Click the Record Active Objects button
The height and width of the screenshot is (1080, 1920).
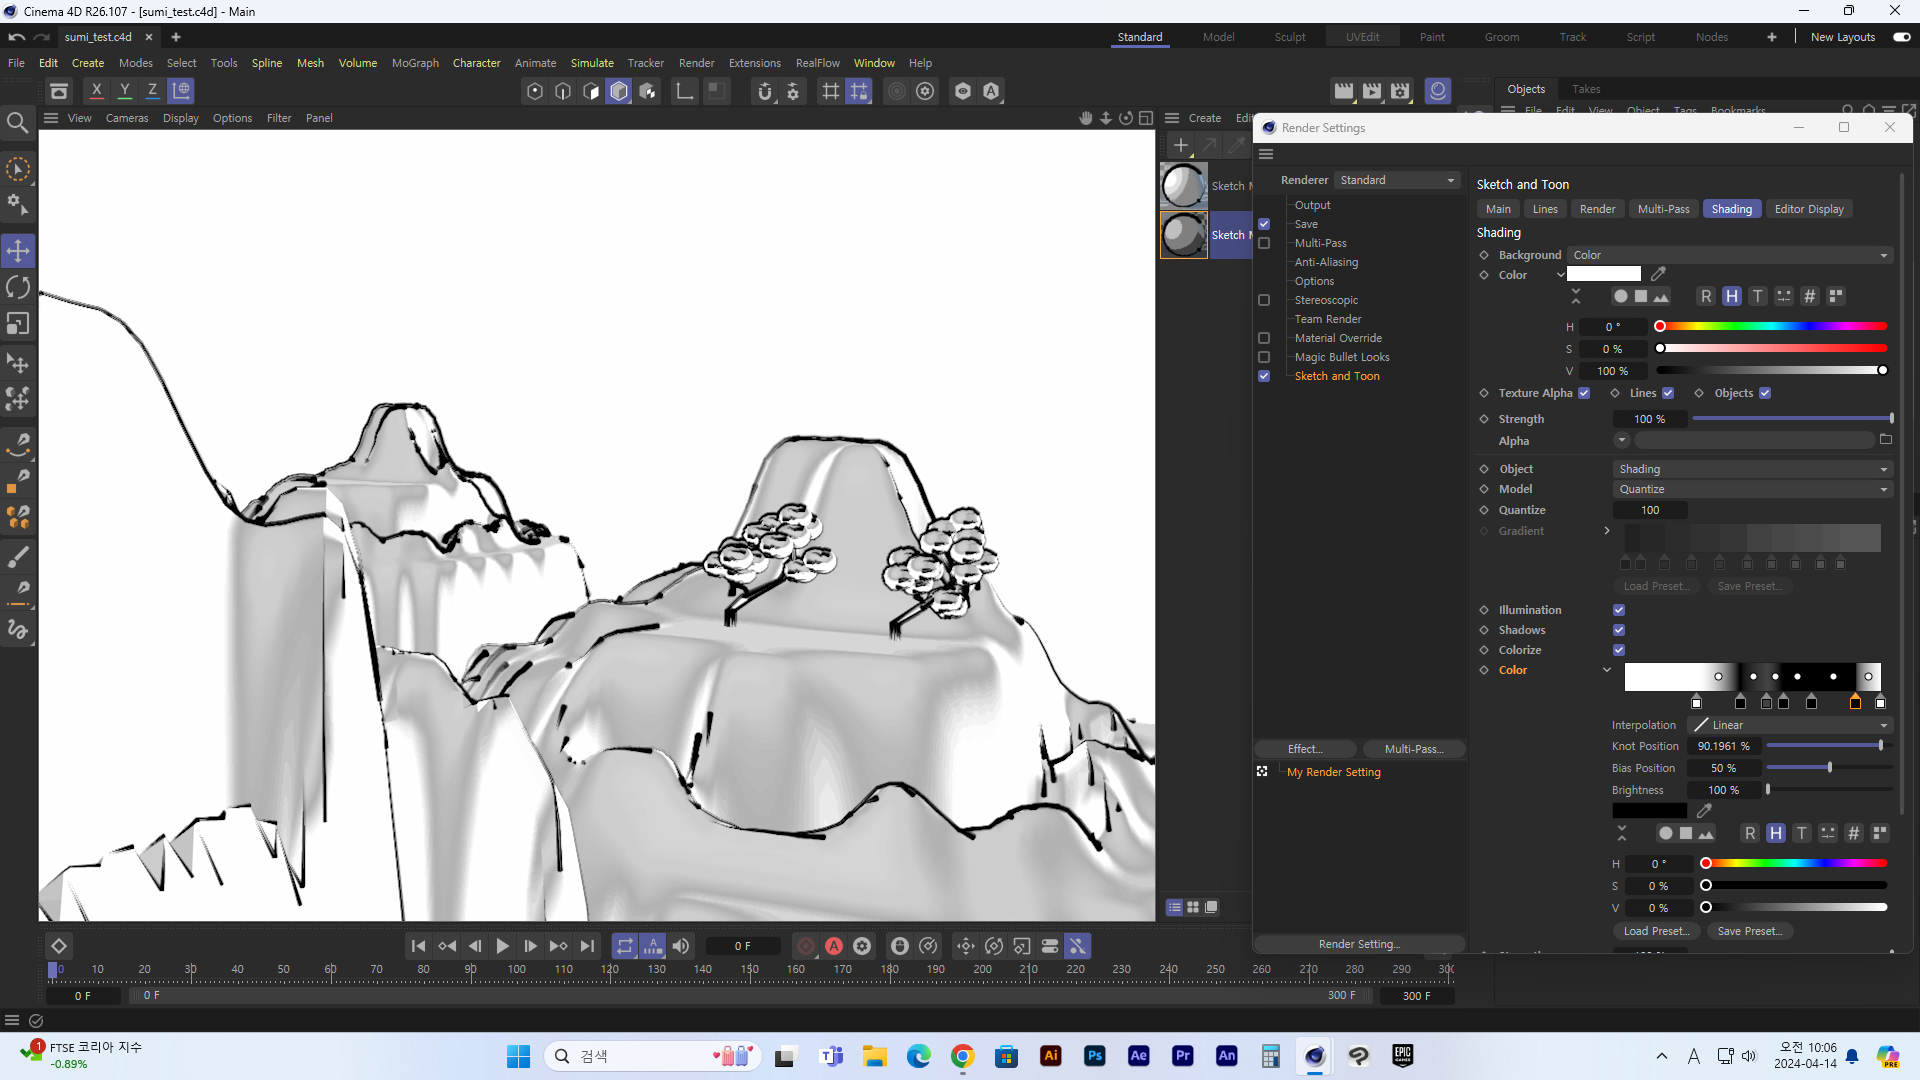click(806, 946)
